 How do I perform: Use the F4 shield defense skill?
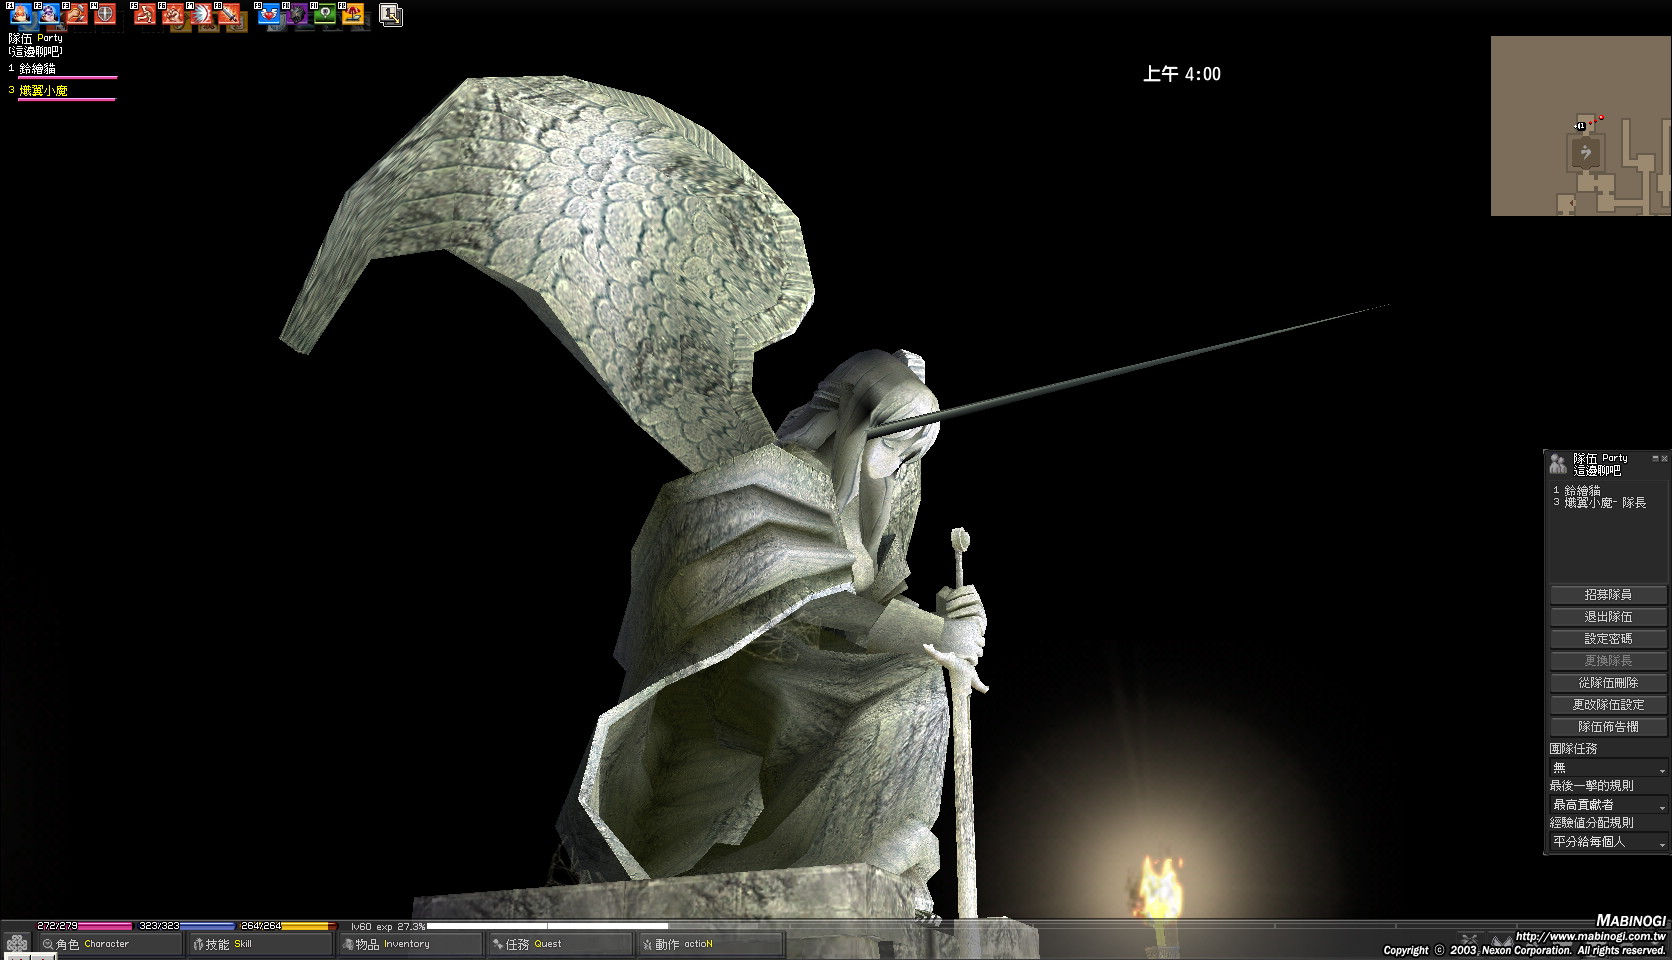pyautogui.click(x=105, y=14)
